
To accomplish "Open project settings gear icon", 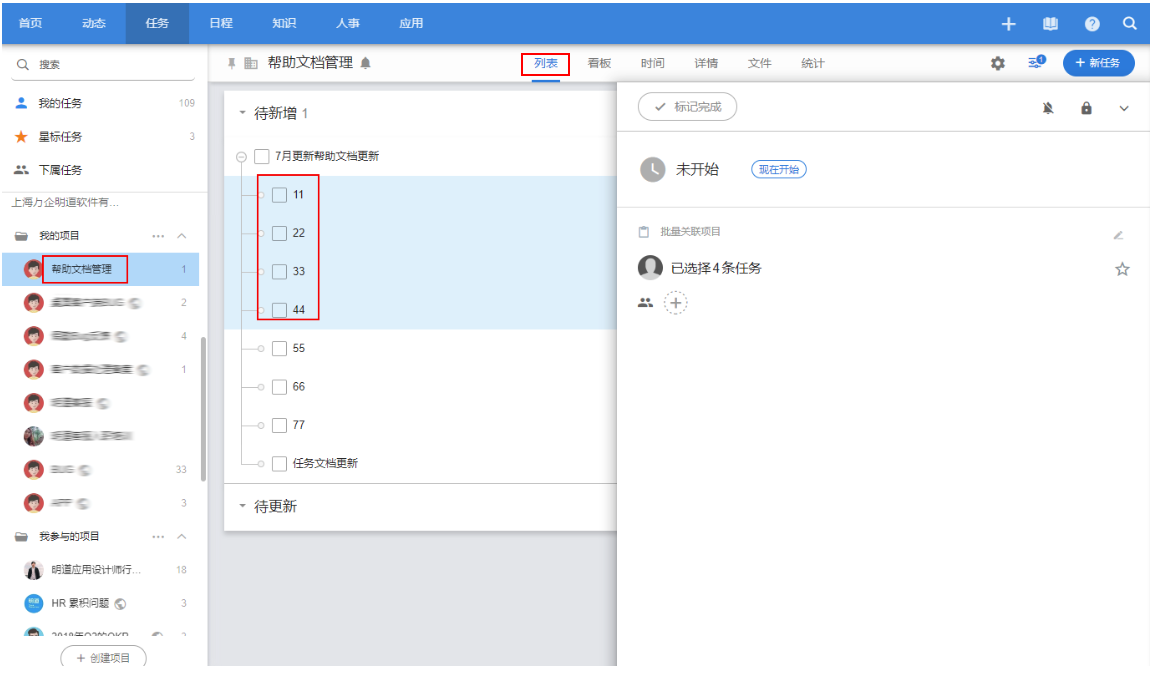I will point(997,63).
